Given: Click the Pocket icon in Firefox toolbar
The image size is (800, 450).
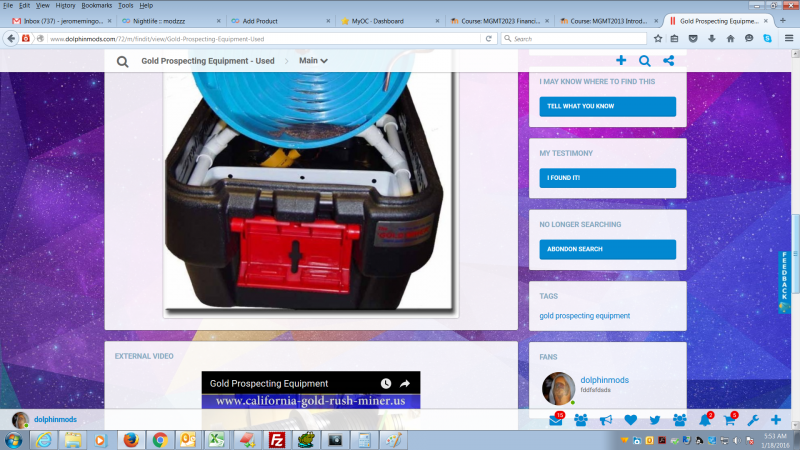Looking at the screenshot, I should click(693, 38).
